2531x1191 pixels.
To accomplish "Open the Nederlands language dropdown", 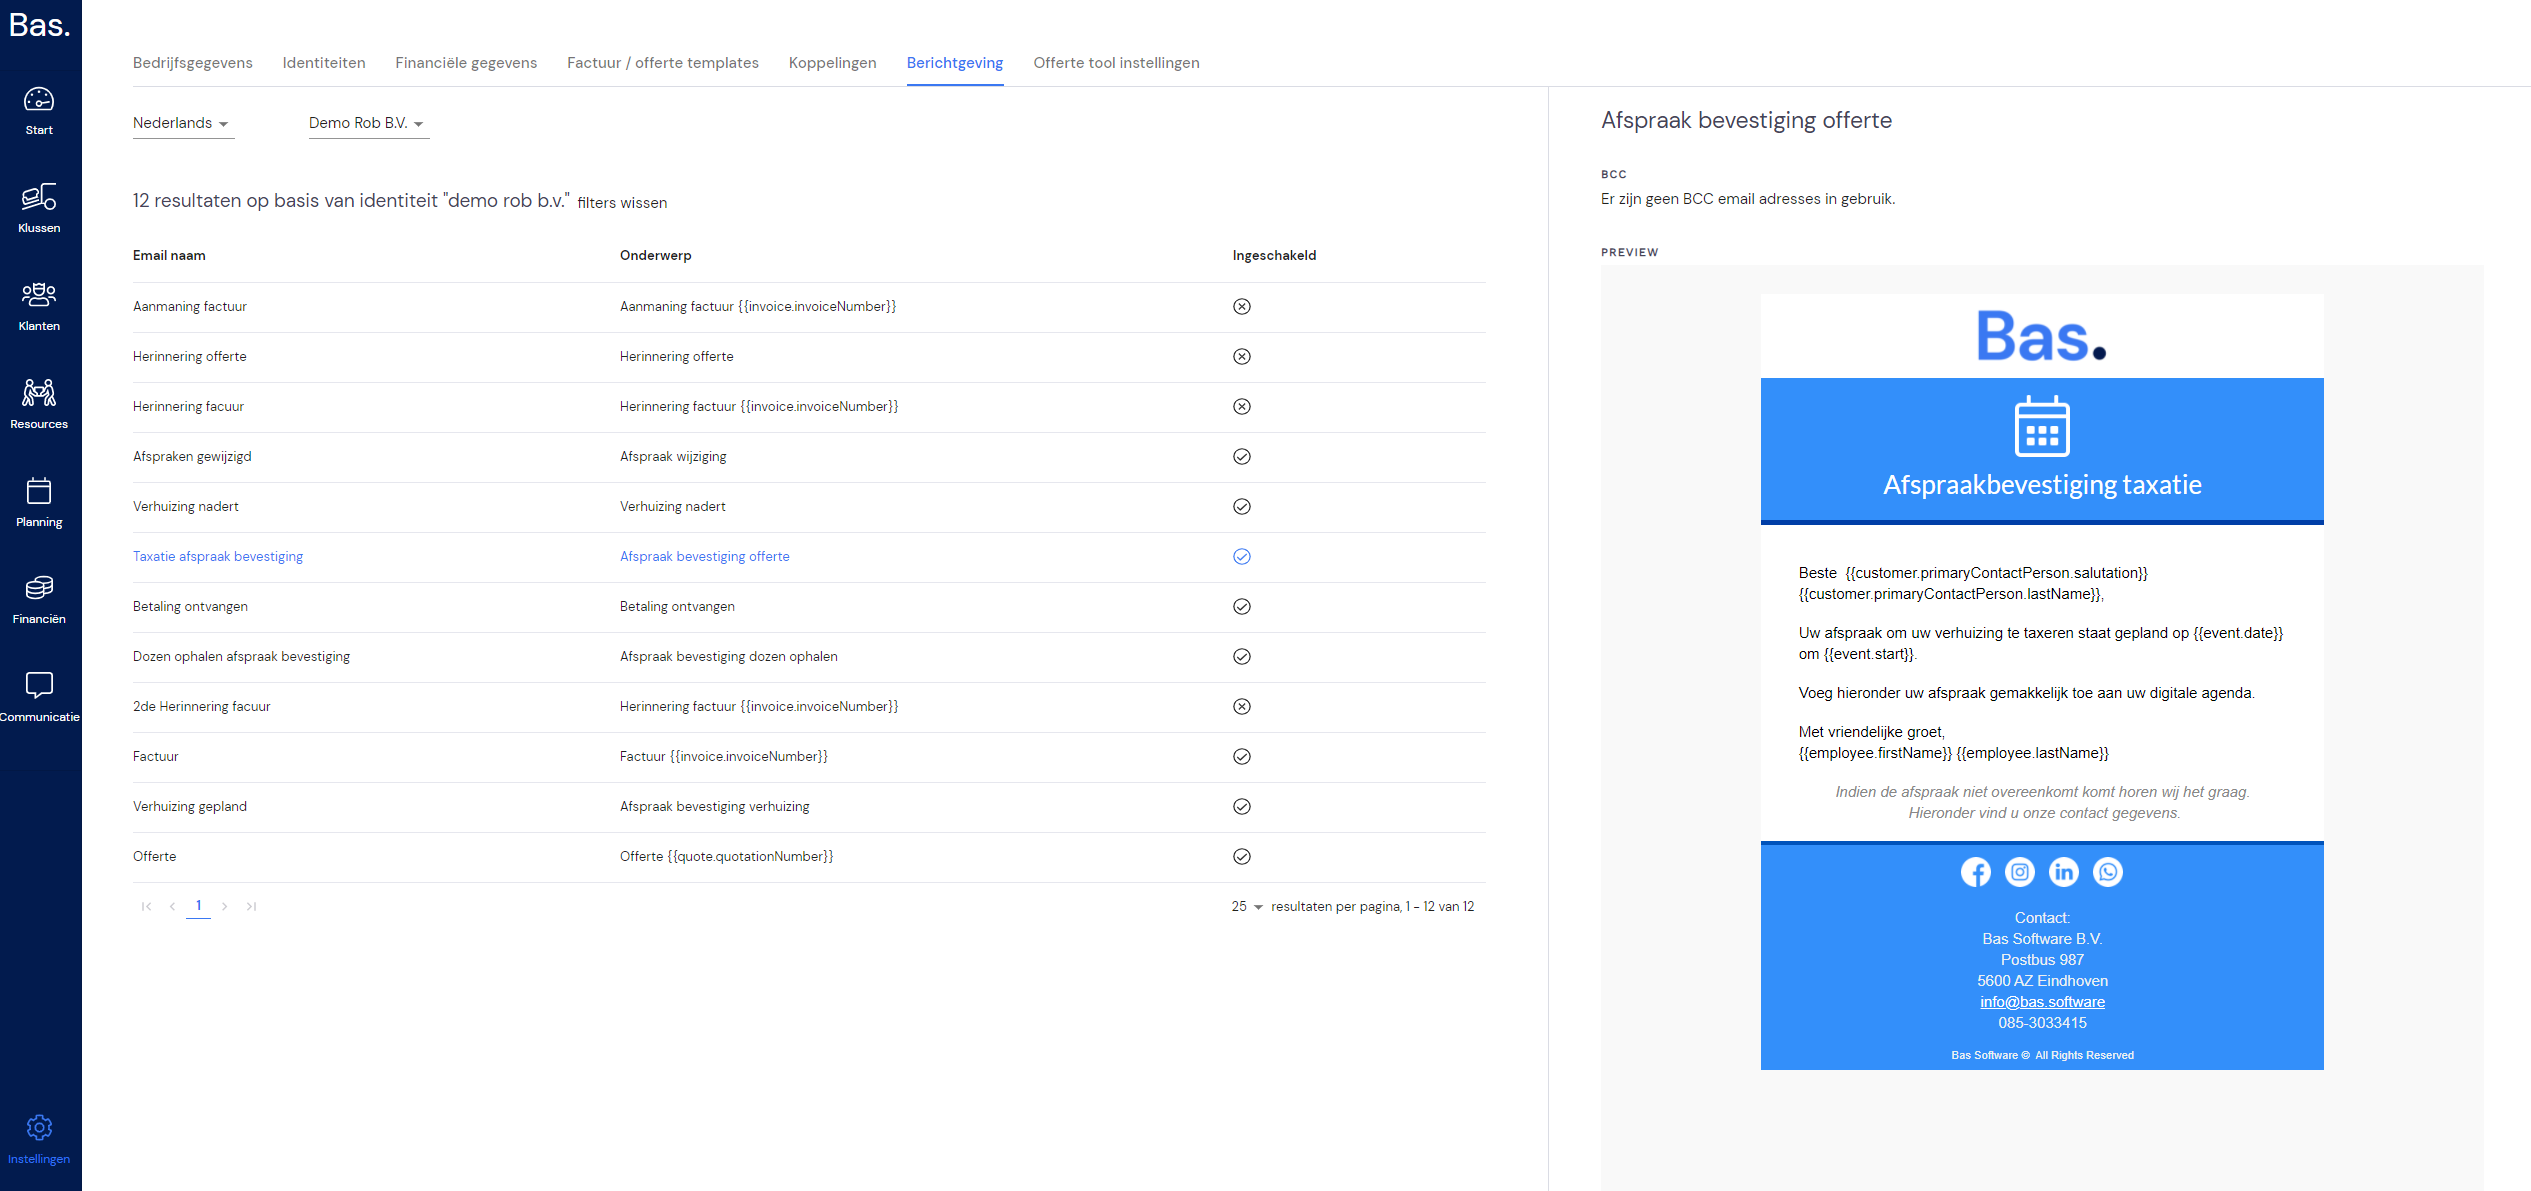I will tap(183, 123).
